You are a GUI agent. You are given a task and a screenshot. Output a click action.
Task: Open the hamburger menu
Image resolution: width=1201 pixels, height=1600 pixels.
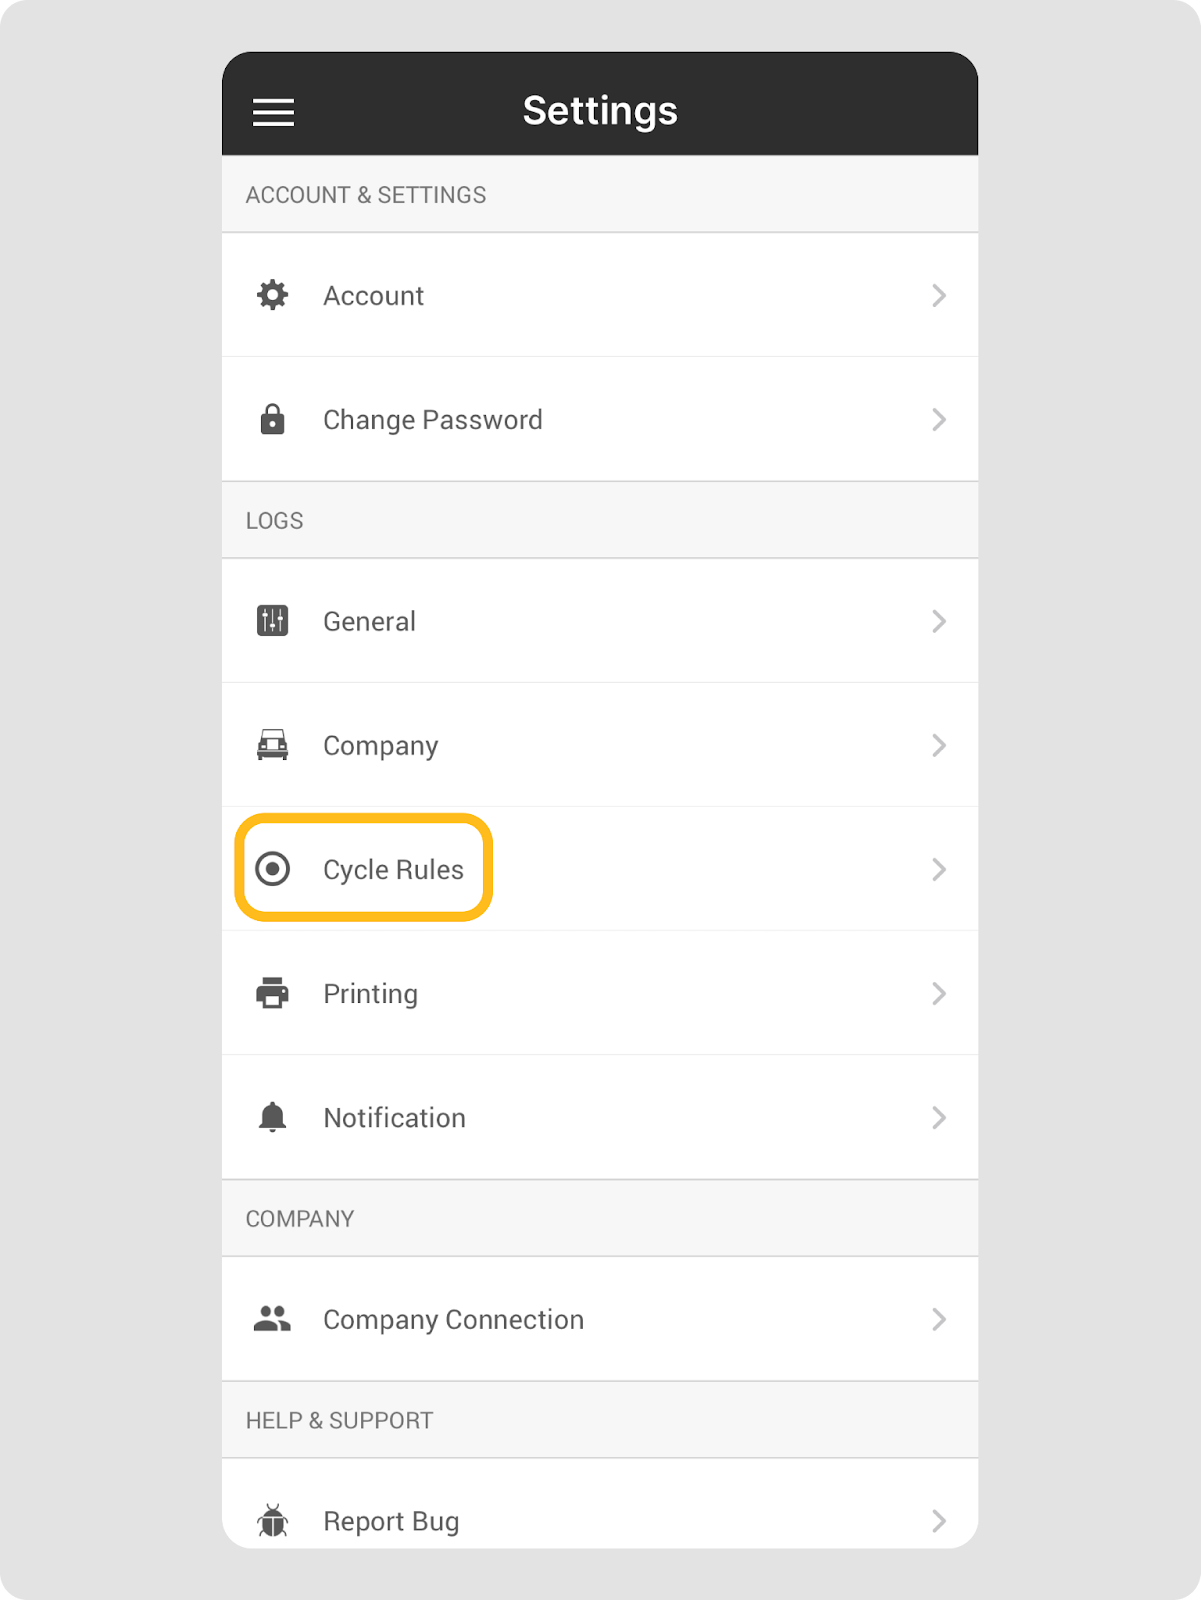coord(273,112)
